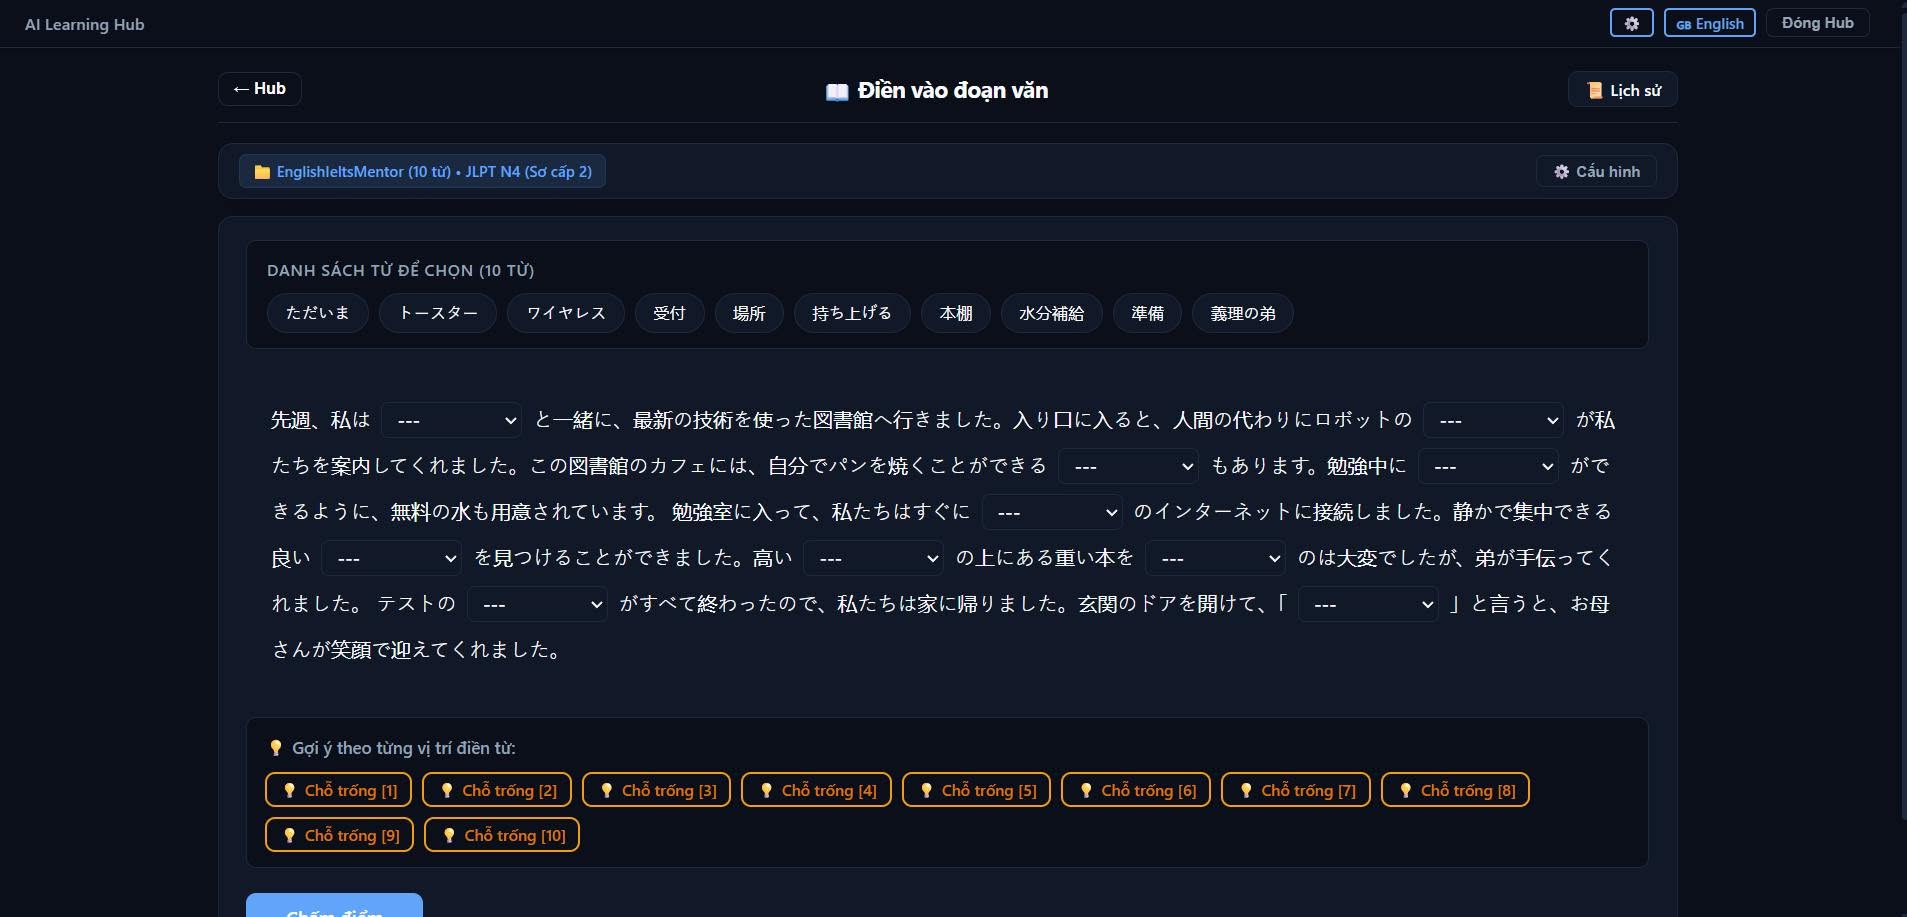Open first blank dropdown after 先週、私は
This screenshot has width=1907, height=917.
[x=452, y=420]
